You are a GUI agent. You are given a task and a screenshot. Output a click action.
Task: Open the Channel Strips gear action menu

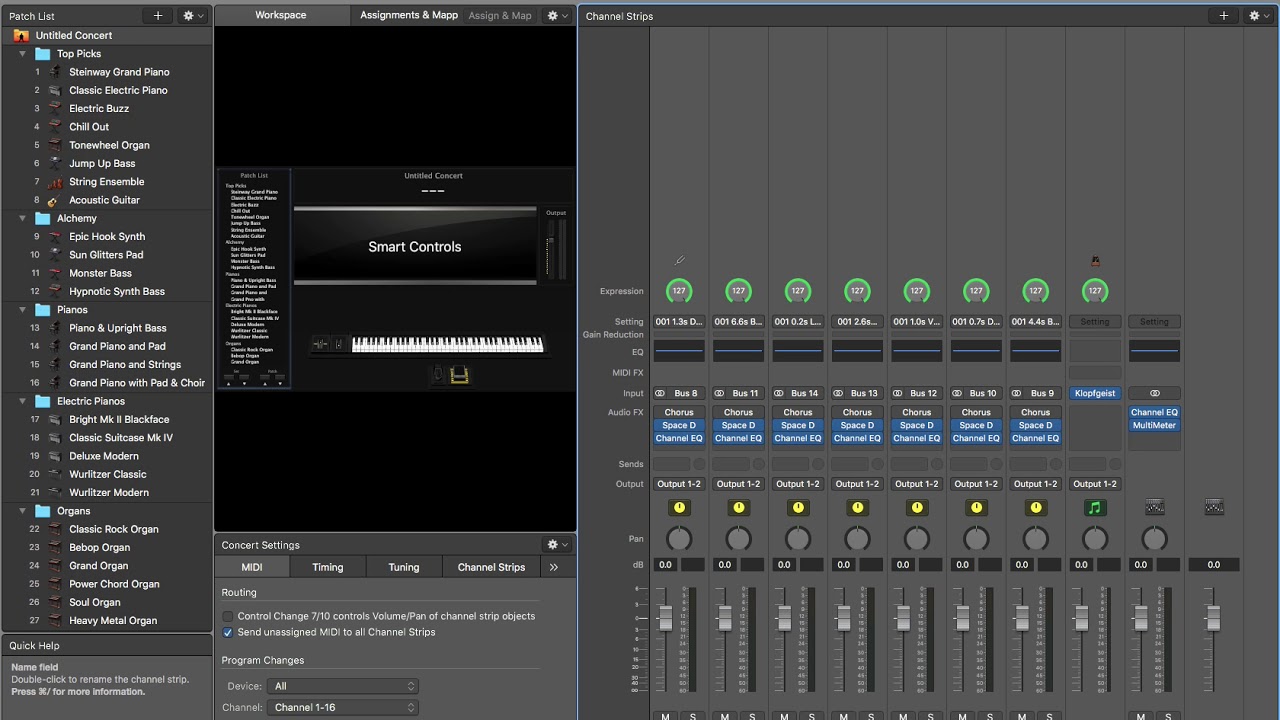(x=1259, y=15)
